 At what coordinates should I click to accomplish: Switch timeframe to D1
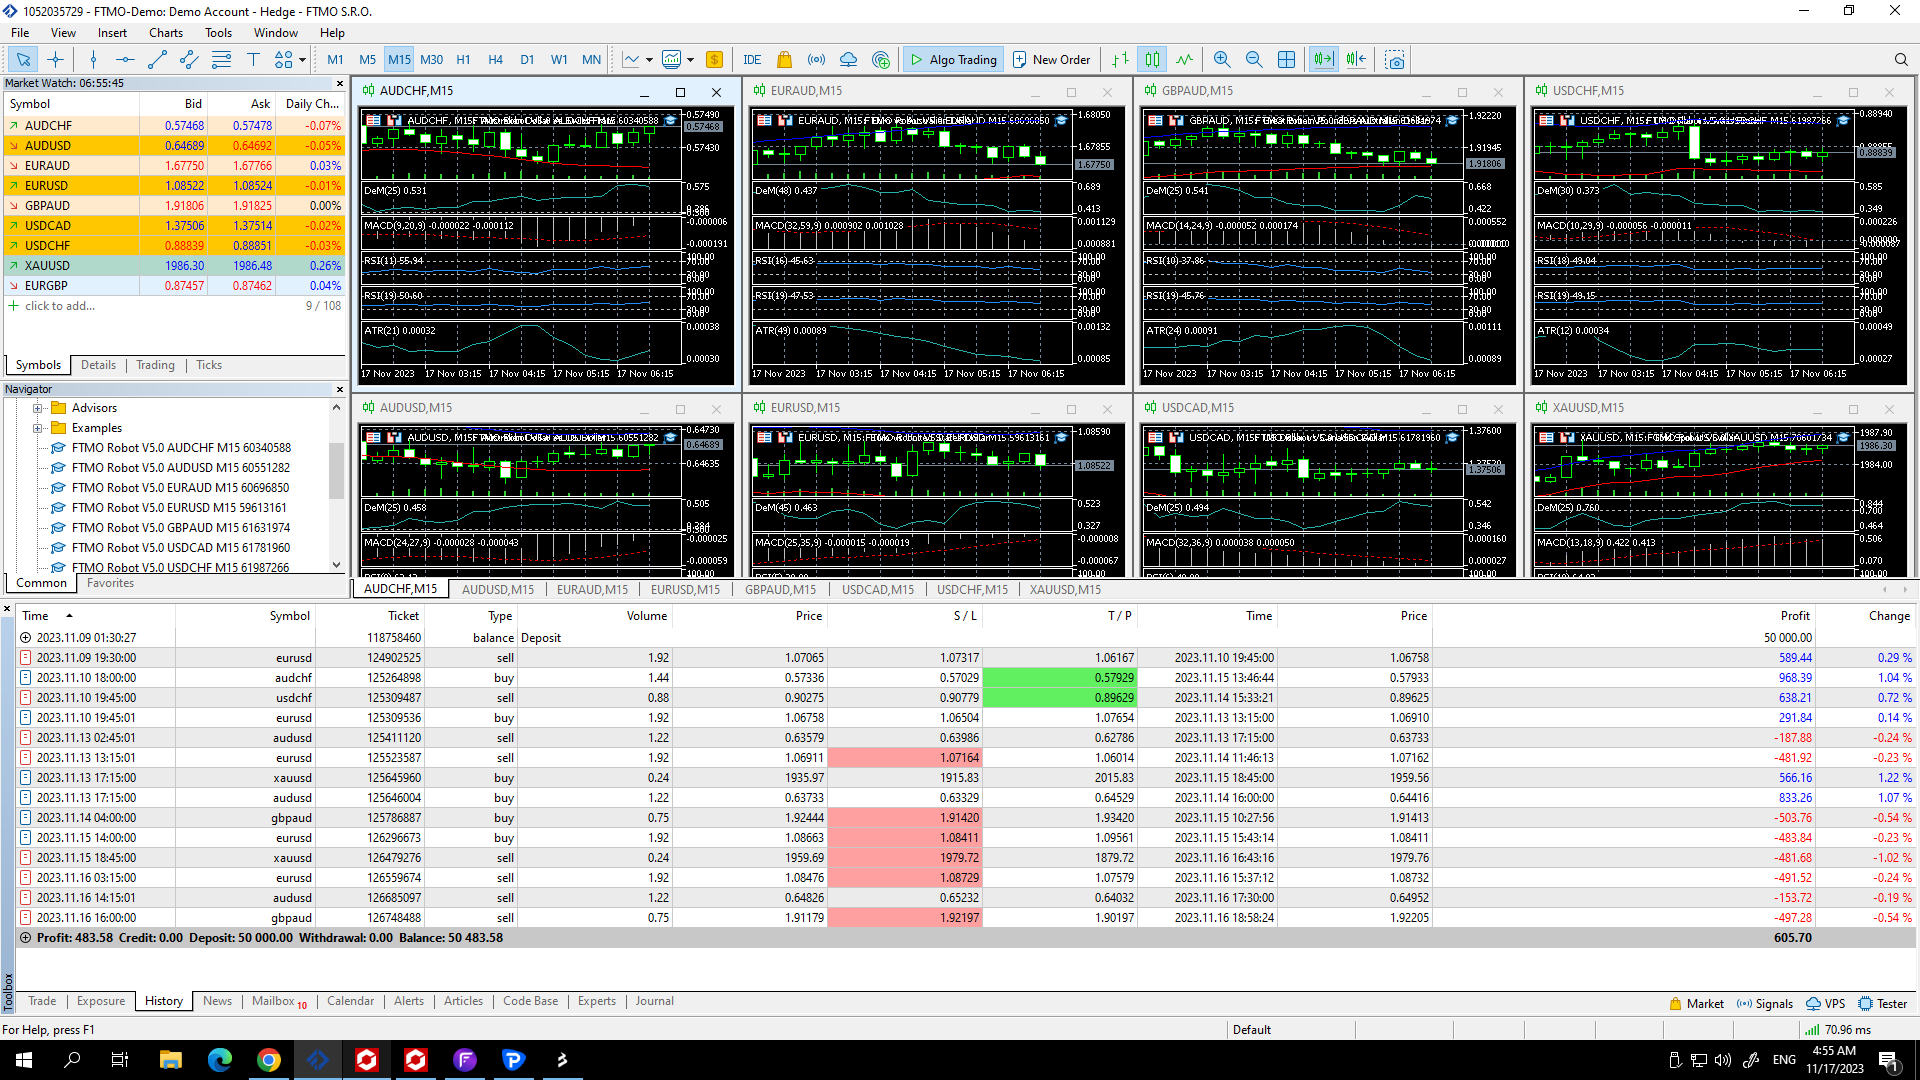click(527, 60)
